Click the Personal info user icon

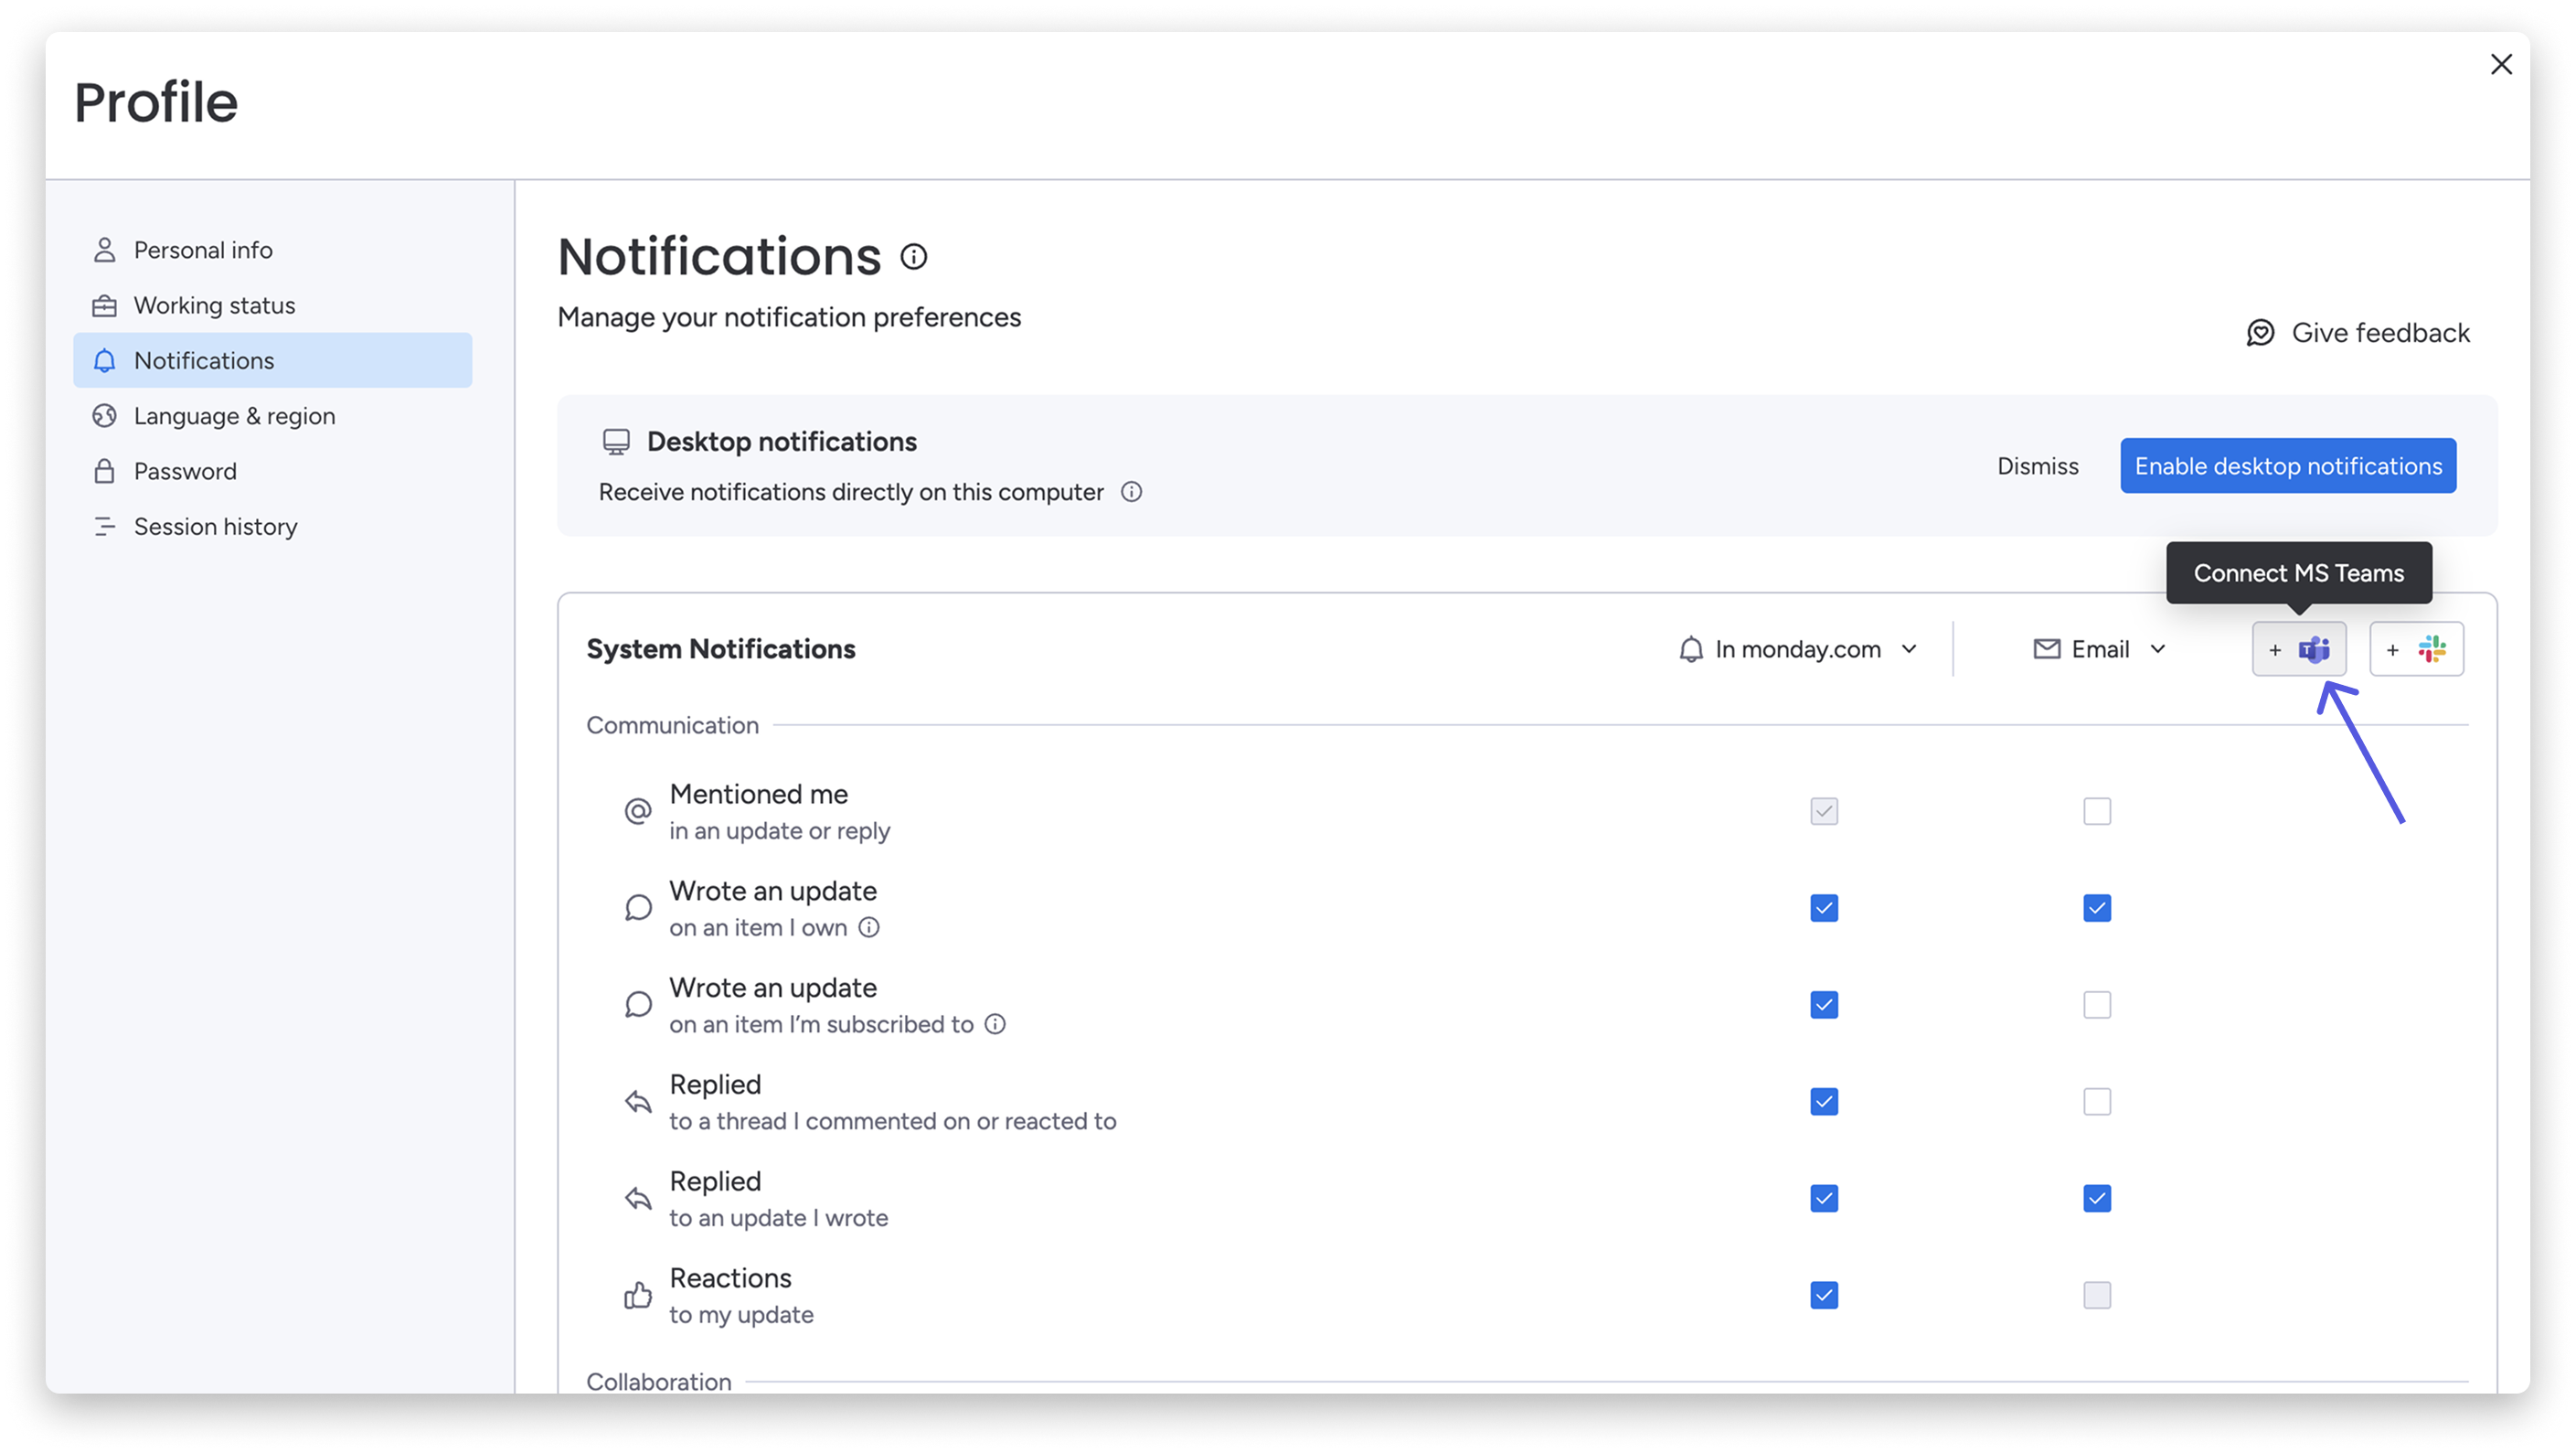tap(105, 249)
